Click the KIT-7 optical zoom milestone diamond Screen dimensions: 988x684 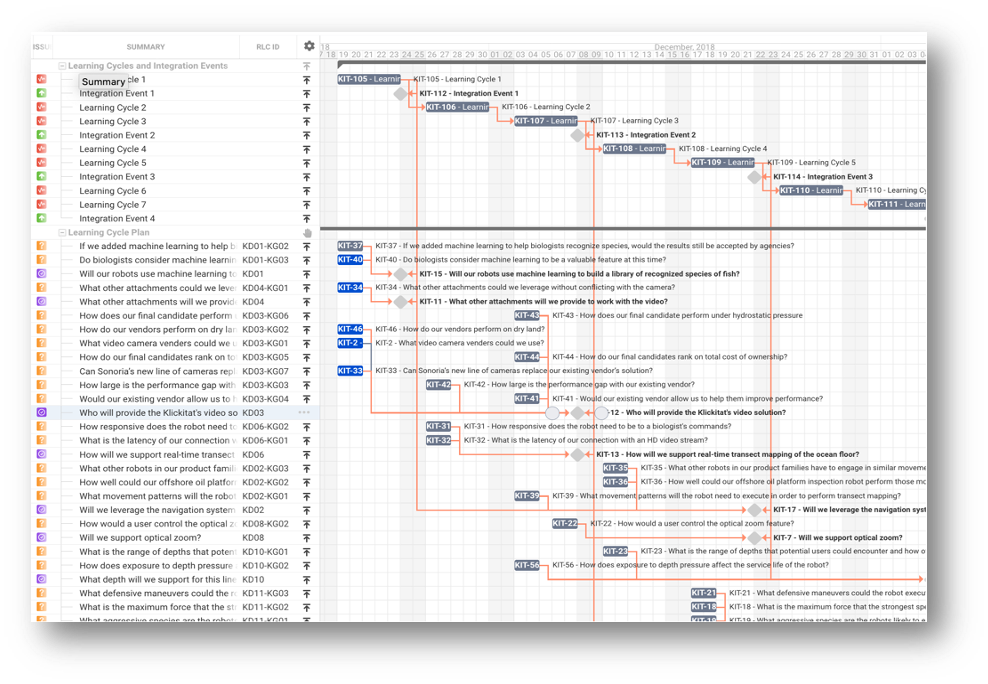754,538
